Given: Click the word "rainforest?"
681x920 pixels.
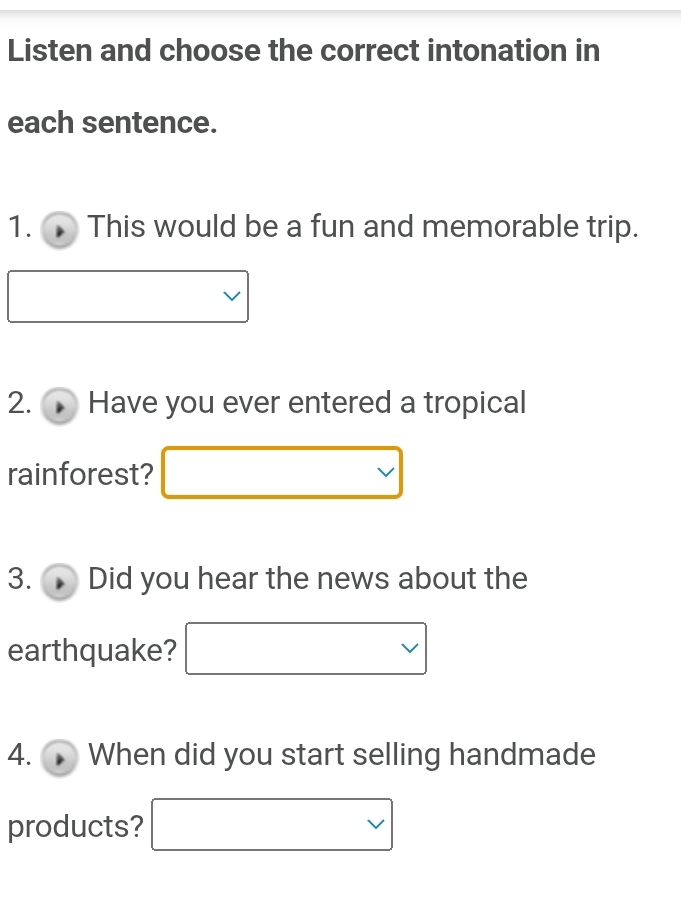Looking at the screenshot, I should click(x=80, y=474).
